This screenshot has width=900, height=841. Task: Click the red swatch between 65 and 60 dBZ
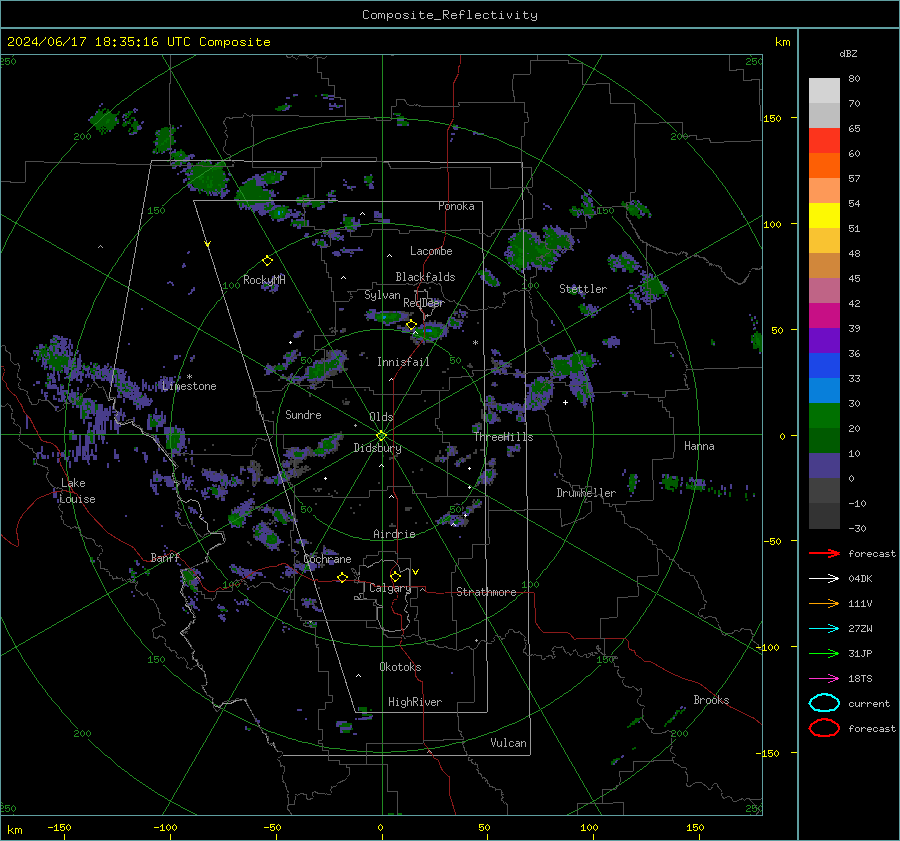824,141
